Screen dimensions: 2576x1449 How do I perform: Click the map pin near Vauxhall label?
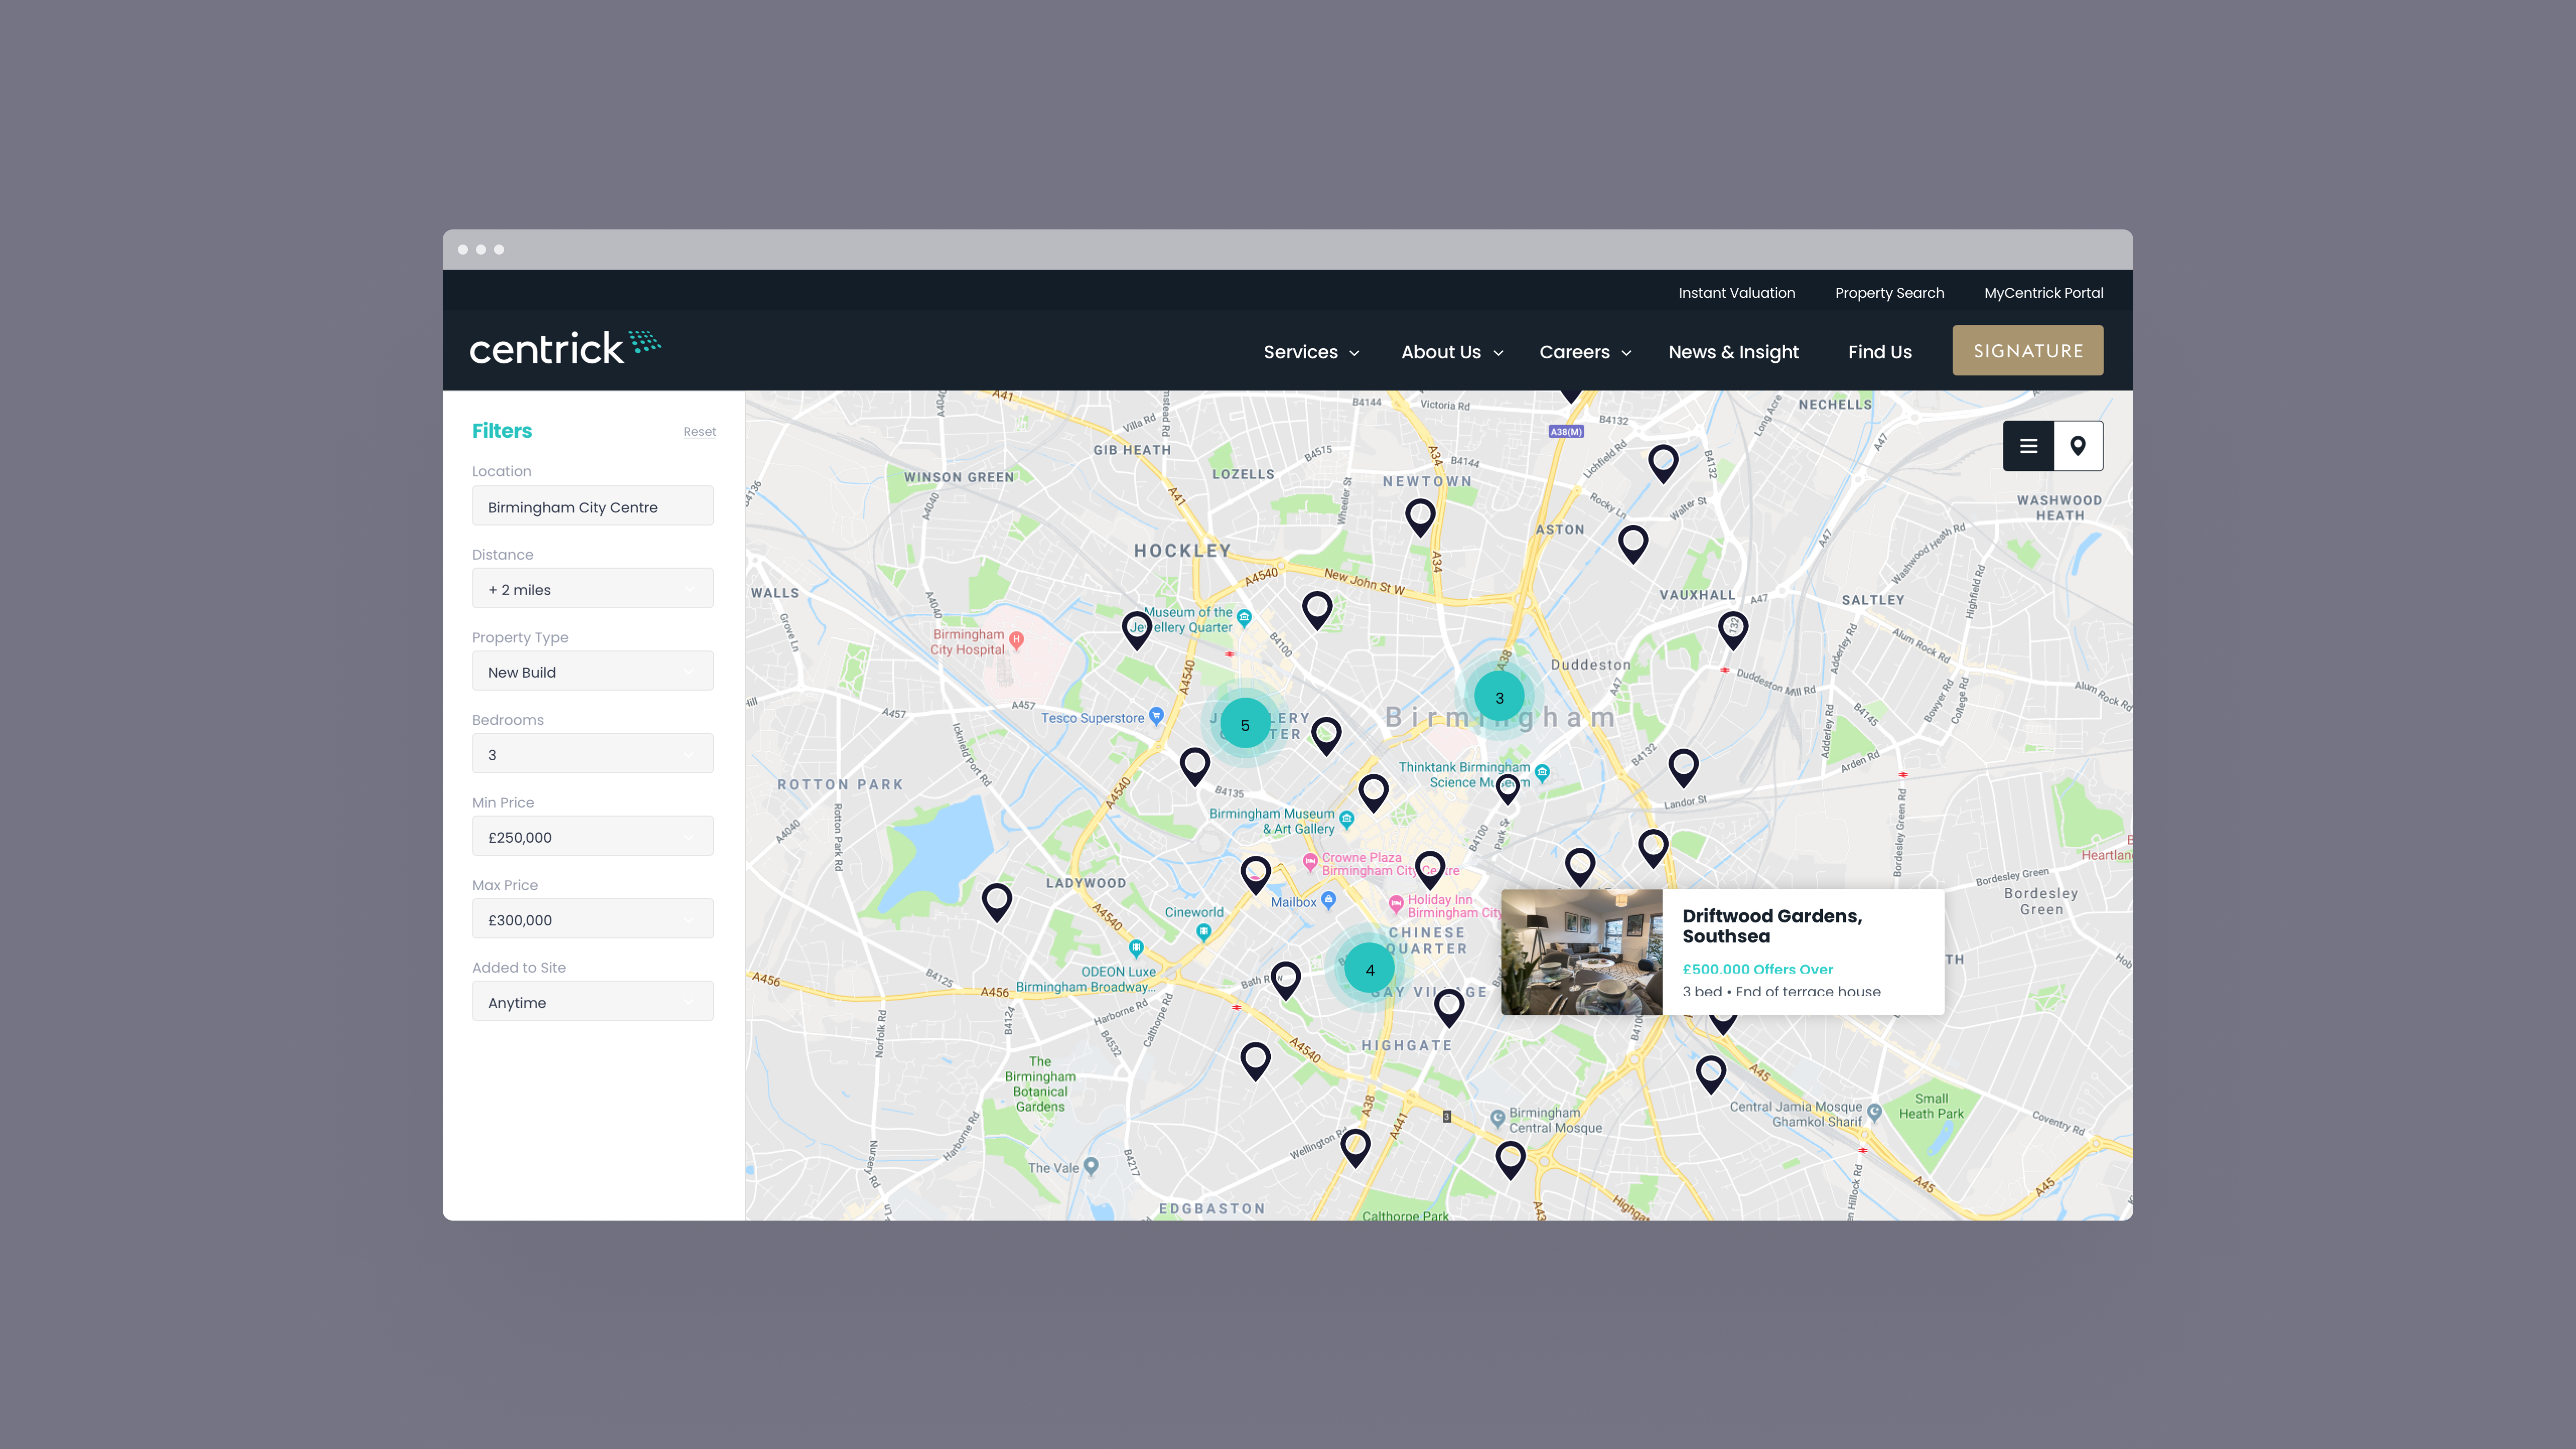(1733, 628)
